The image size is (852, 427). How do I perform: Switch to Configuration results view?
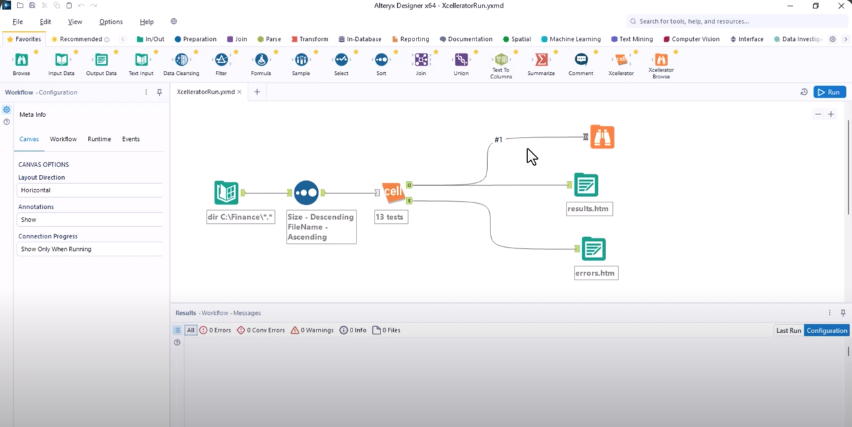(826, 330)
